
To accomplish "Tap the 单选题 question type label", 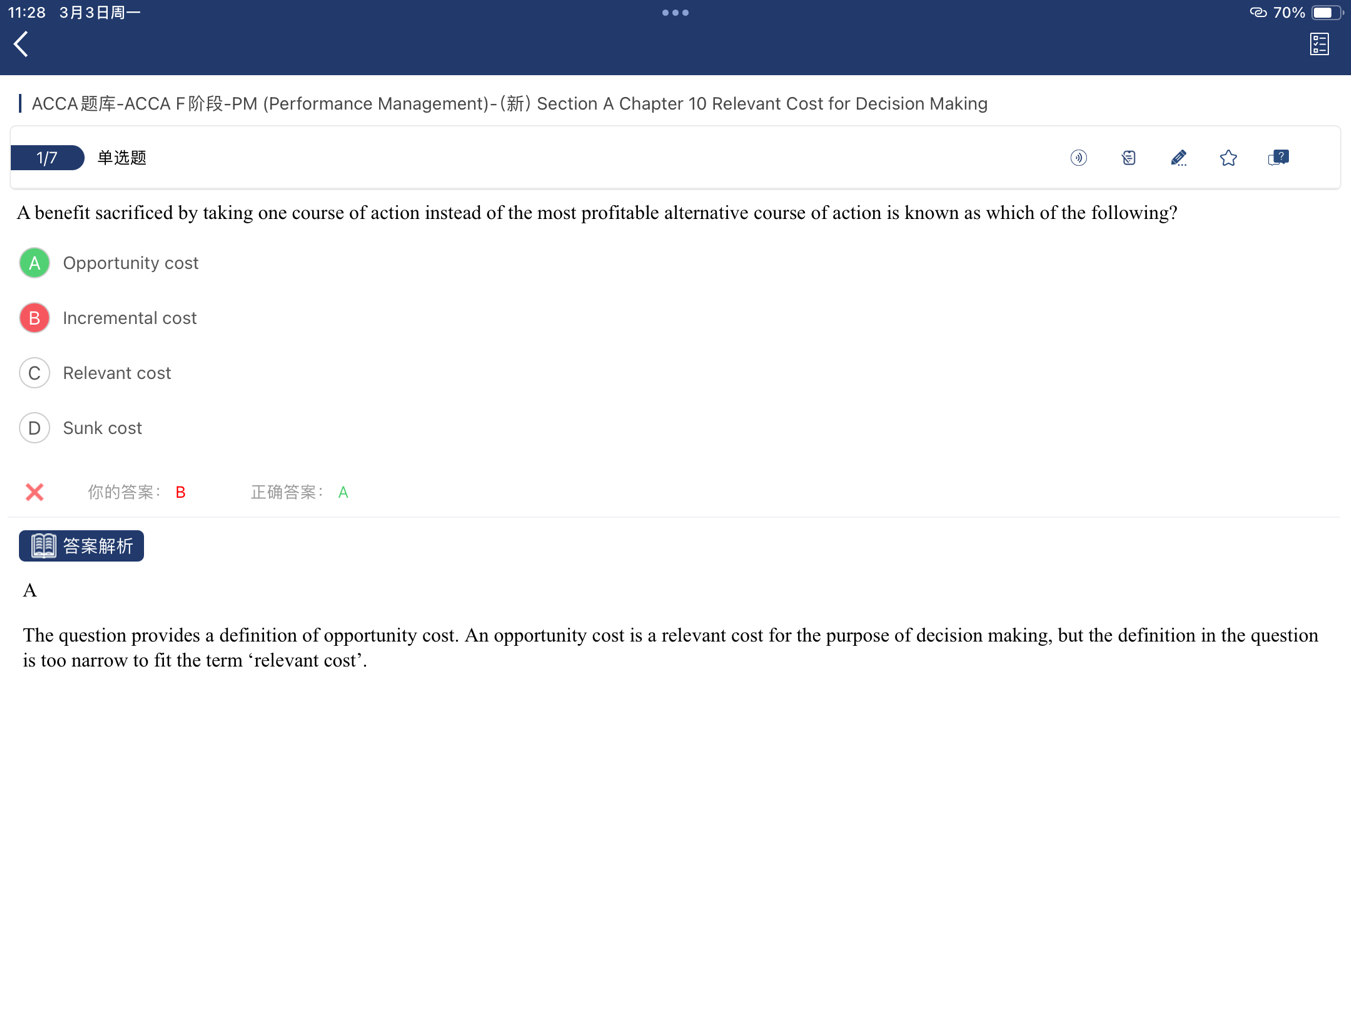I will [x=122, y=158].
